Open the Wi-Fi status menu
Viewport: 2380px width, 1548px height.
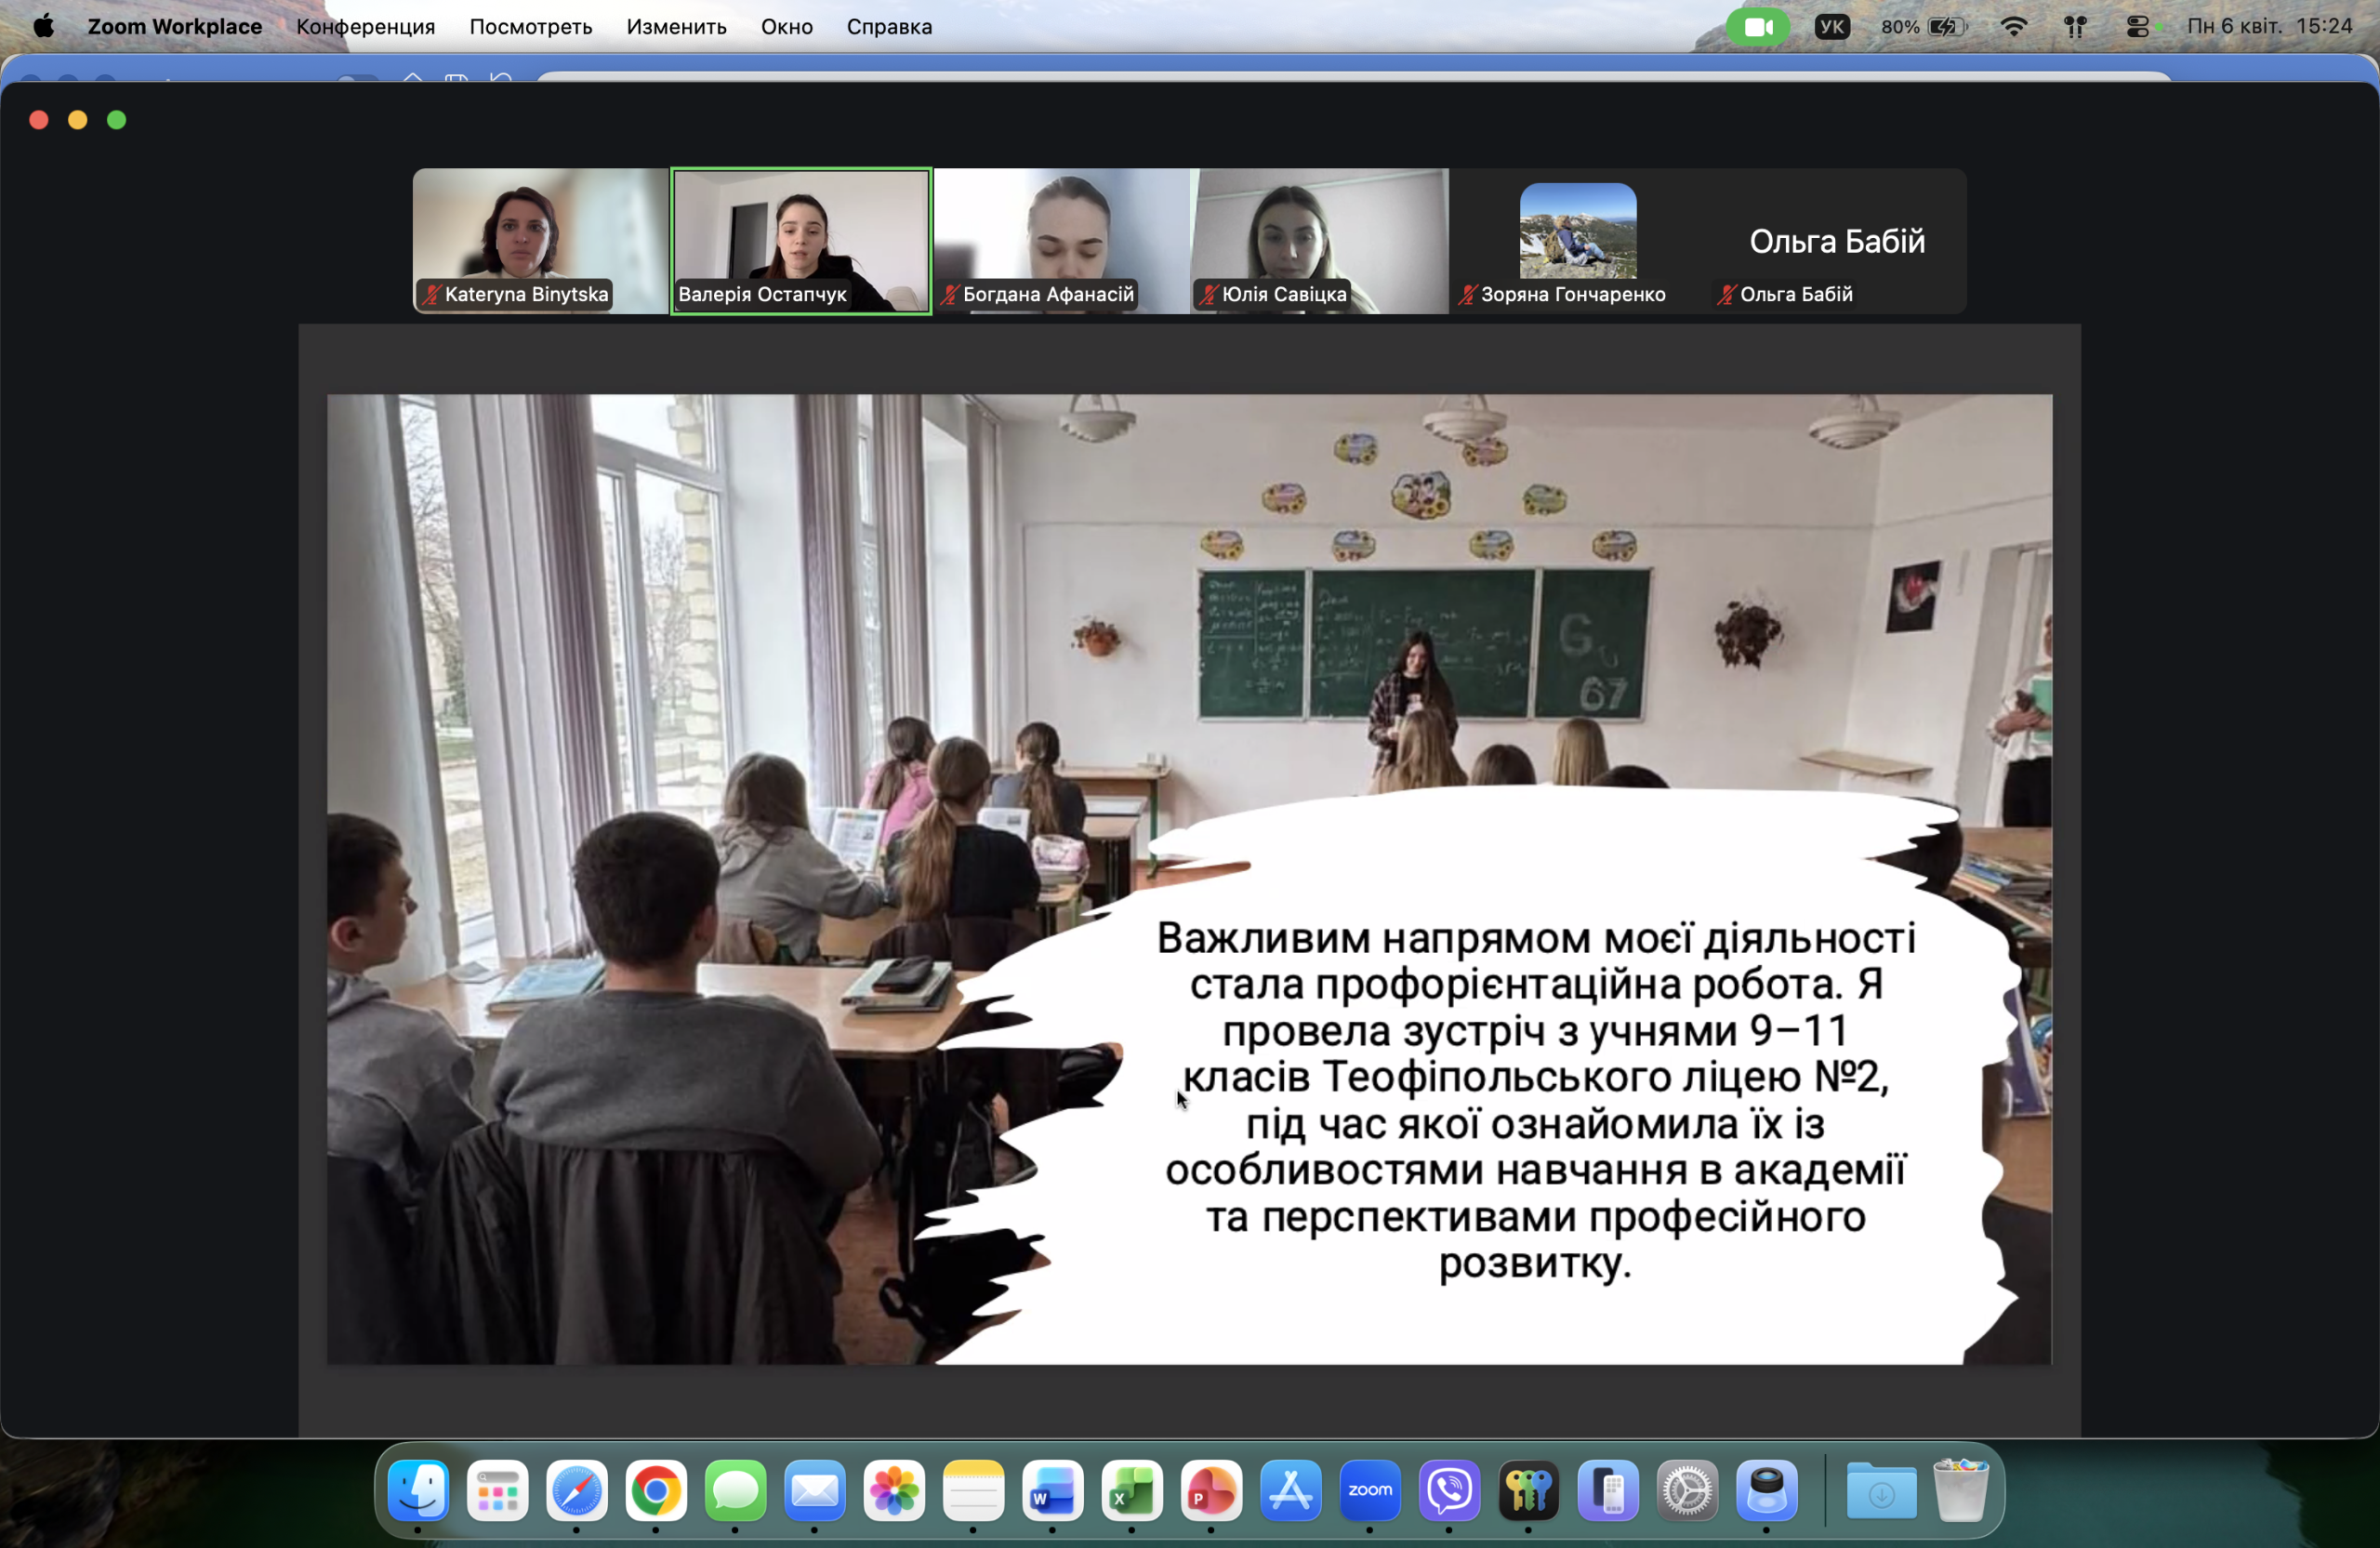coord(2014,27)
